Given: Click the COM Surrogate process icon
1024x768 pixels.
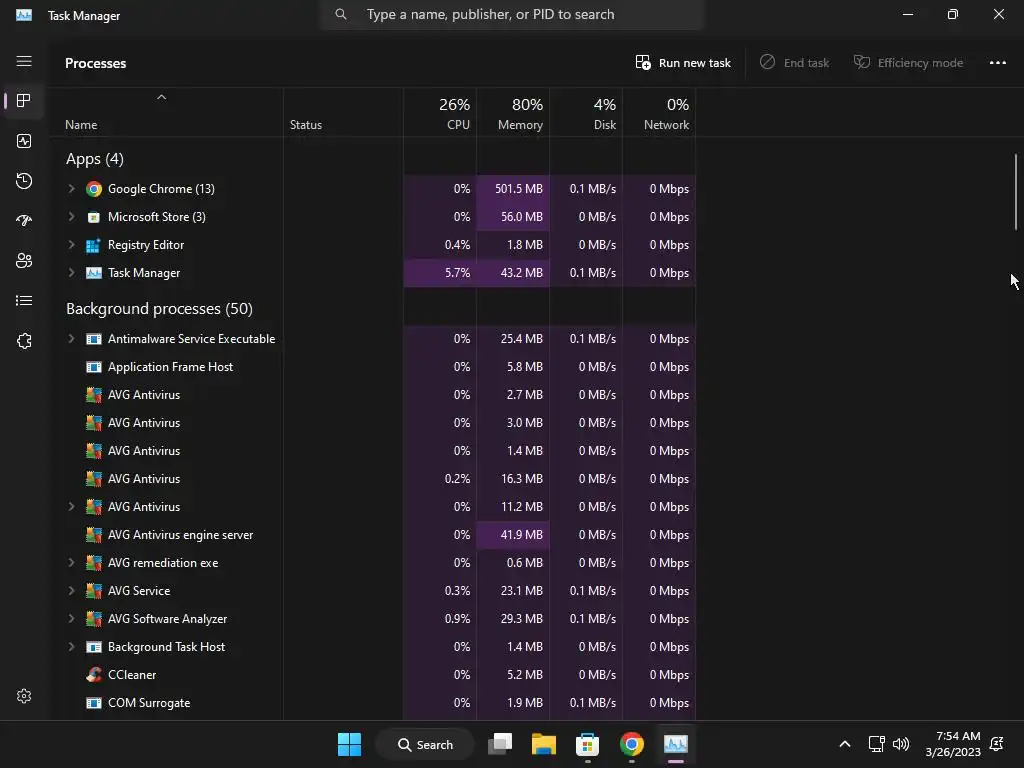Looking at the screenshot, I should [x=94, y=703].
